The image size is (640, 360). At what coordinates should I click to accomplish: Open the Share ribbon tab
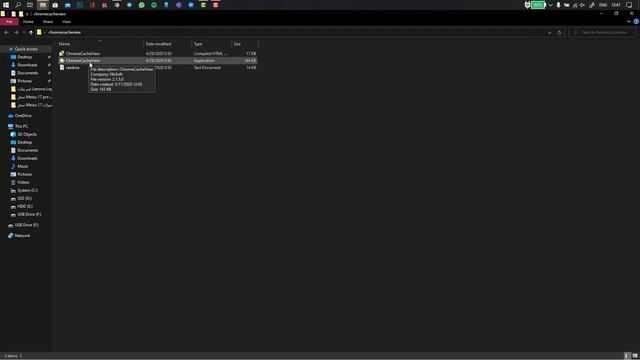tap(48, 22)
